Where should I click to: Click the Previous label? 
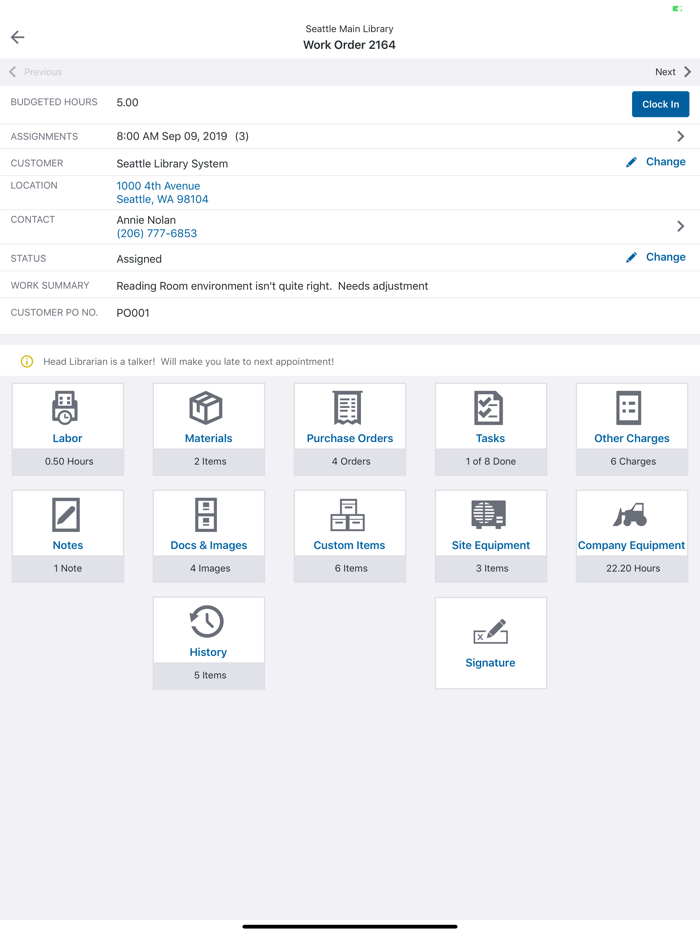[x=43, y=72]
